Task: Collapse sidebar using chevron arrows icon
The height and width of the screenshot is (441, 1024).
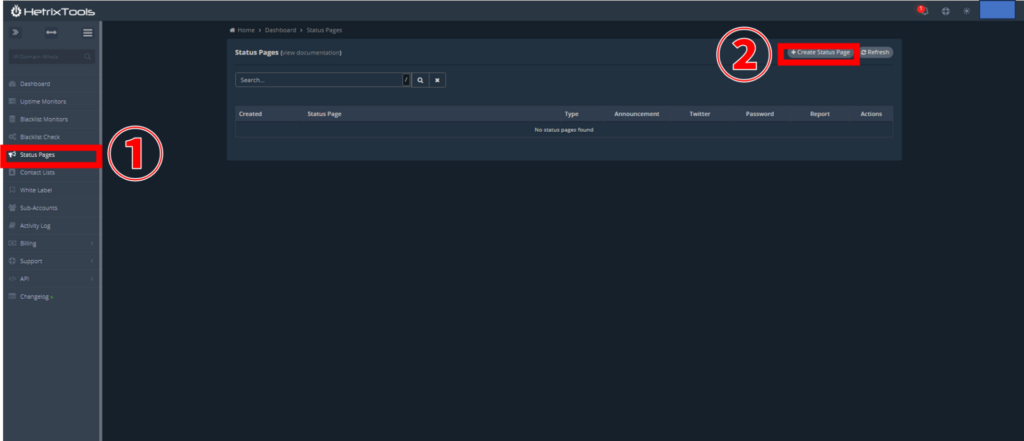Action: coord(15,33)
